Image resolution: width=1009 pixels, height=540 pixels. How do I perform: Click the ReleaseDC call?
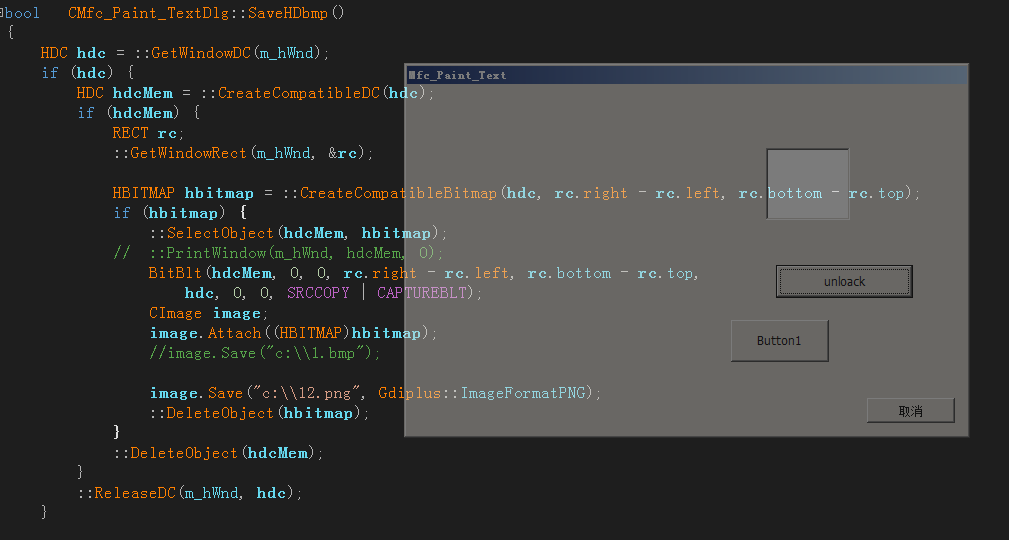pyautogui.click(x=134, y=492)
